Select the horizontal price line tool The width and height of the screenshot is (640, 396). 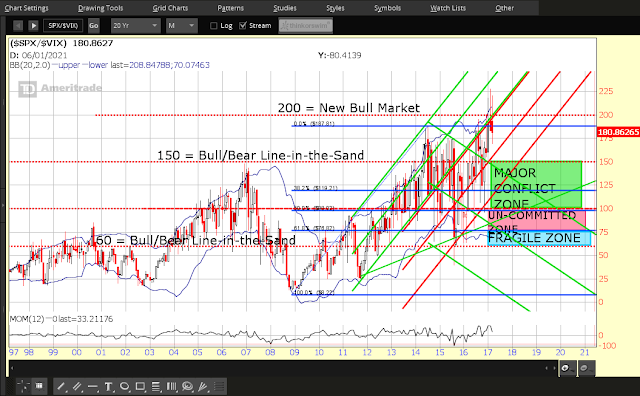pyautogui.click(x=93, y=386)
